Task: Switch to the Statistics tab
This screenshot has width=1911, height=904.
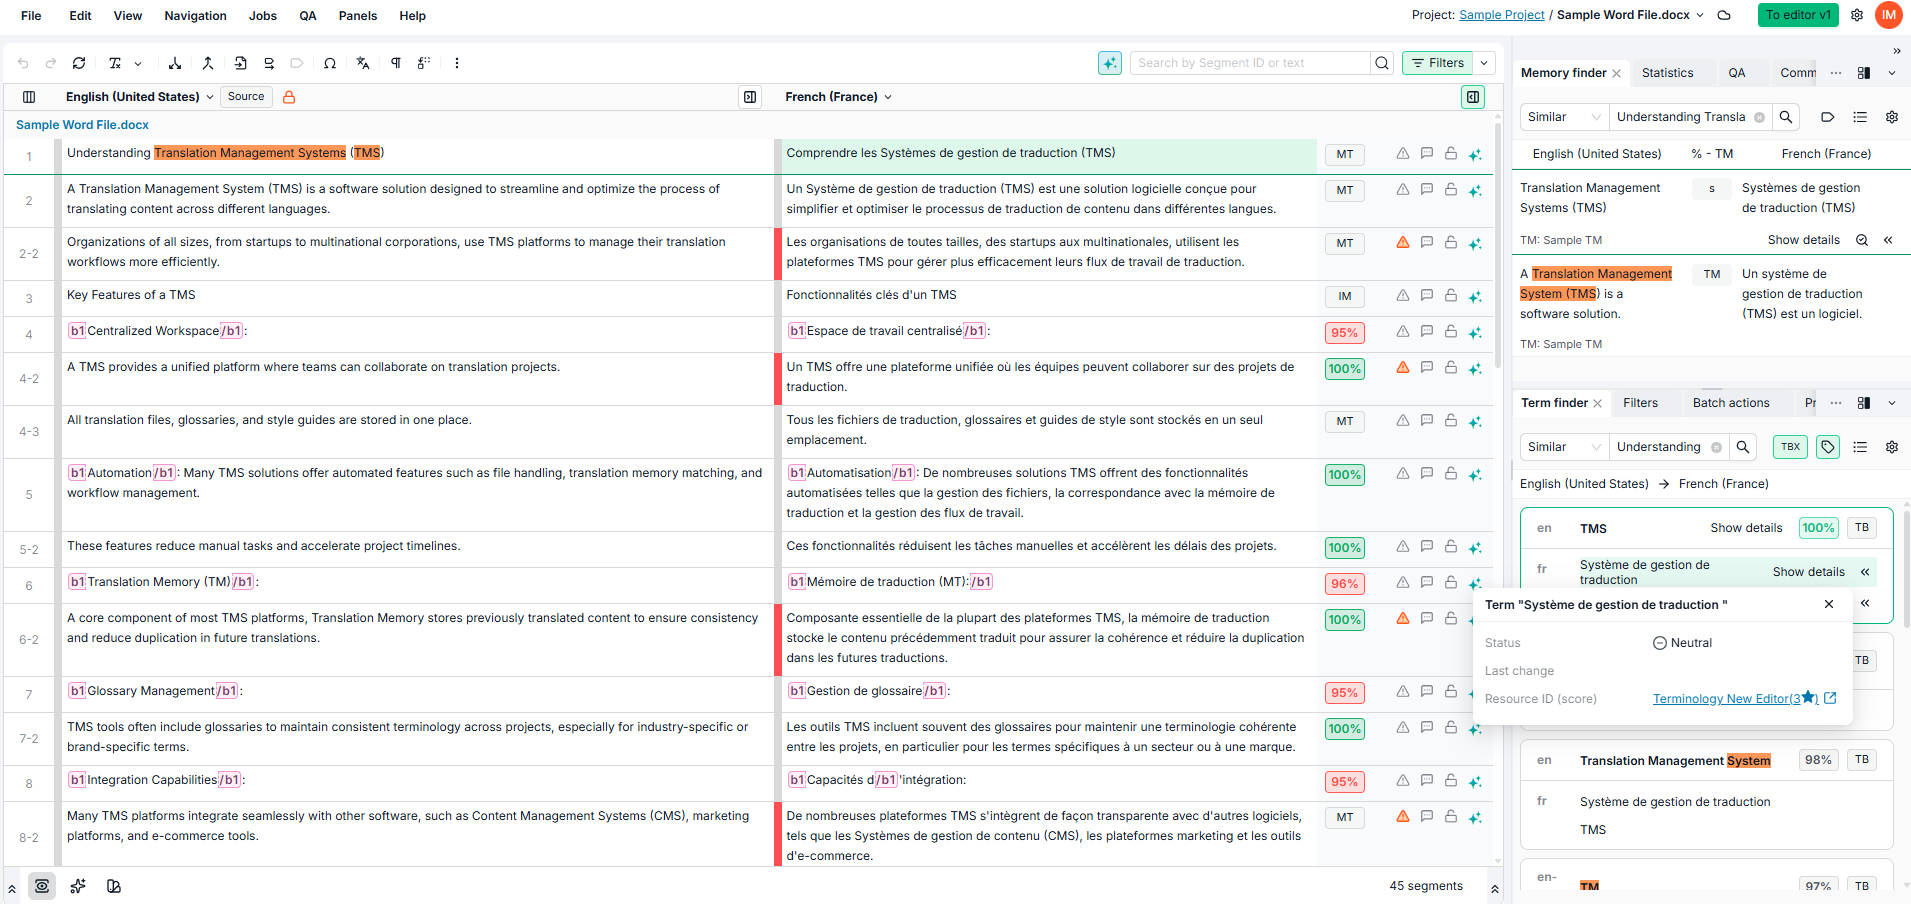Action: pos(1667,73)
